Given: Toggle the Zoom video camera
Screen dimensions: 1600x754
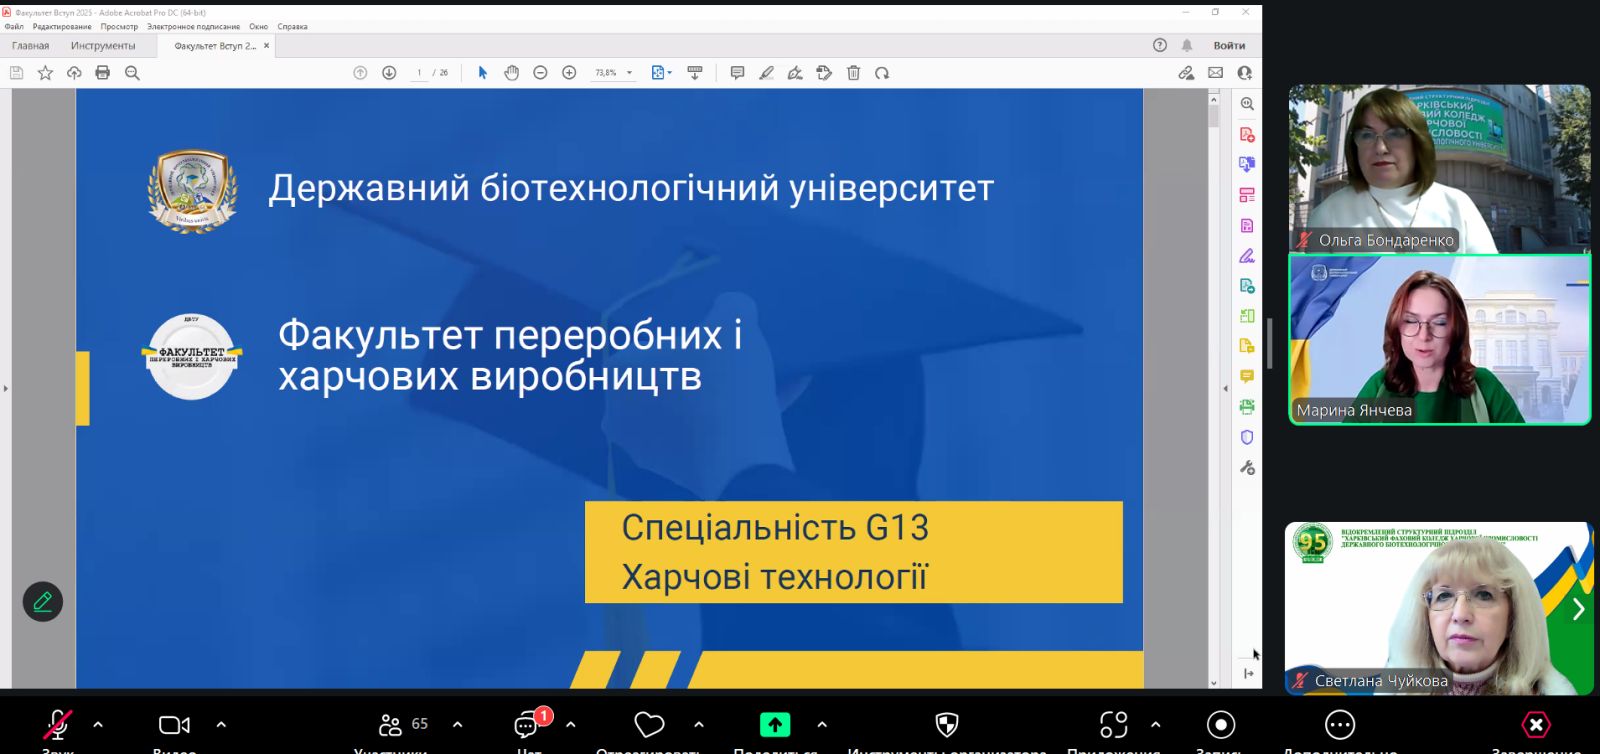Looking at the screenshot, I should 174,725.
